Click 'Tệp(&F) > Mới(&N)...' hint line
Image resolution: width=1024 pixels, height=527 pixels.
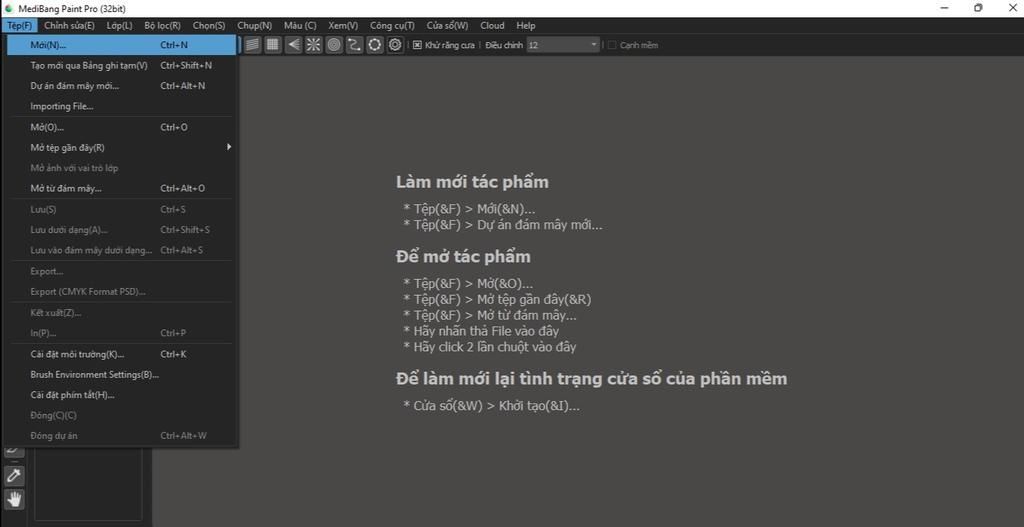(470, 210)
